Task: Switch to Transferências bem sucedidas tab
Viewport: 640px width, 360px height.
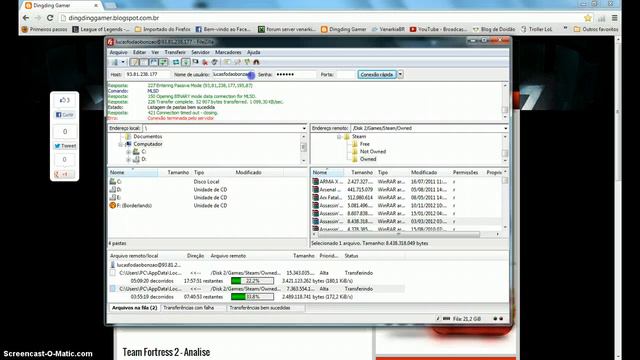Action: [260, 308]
